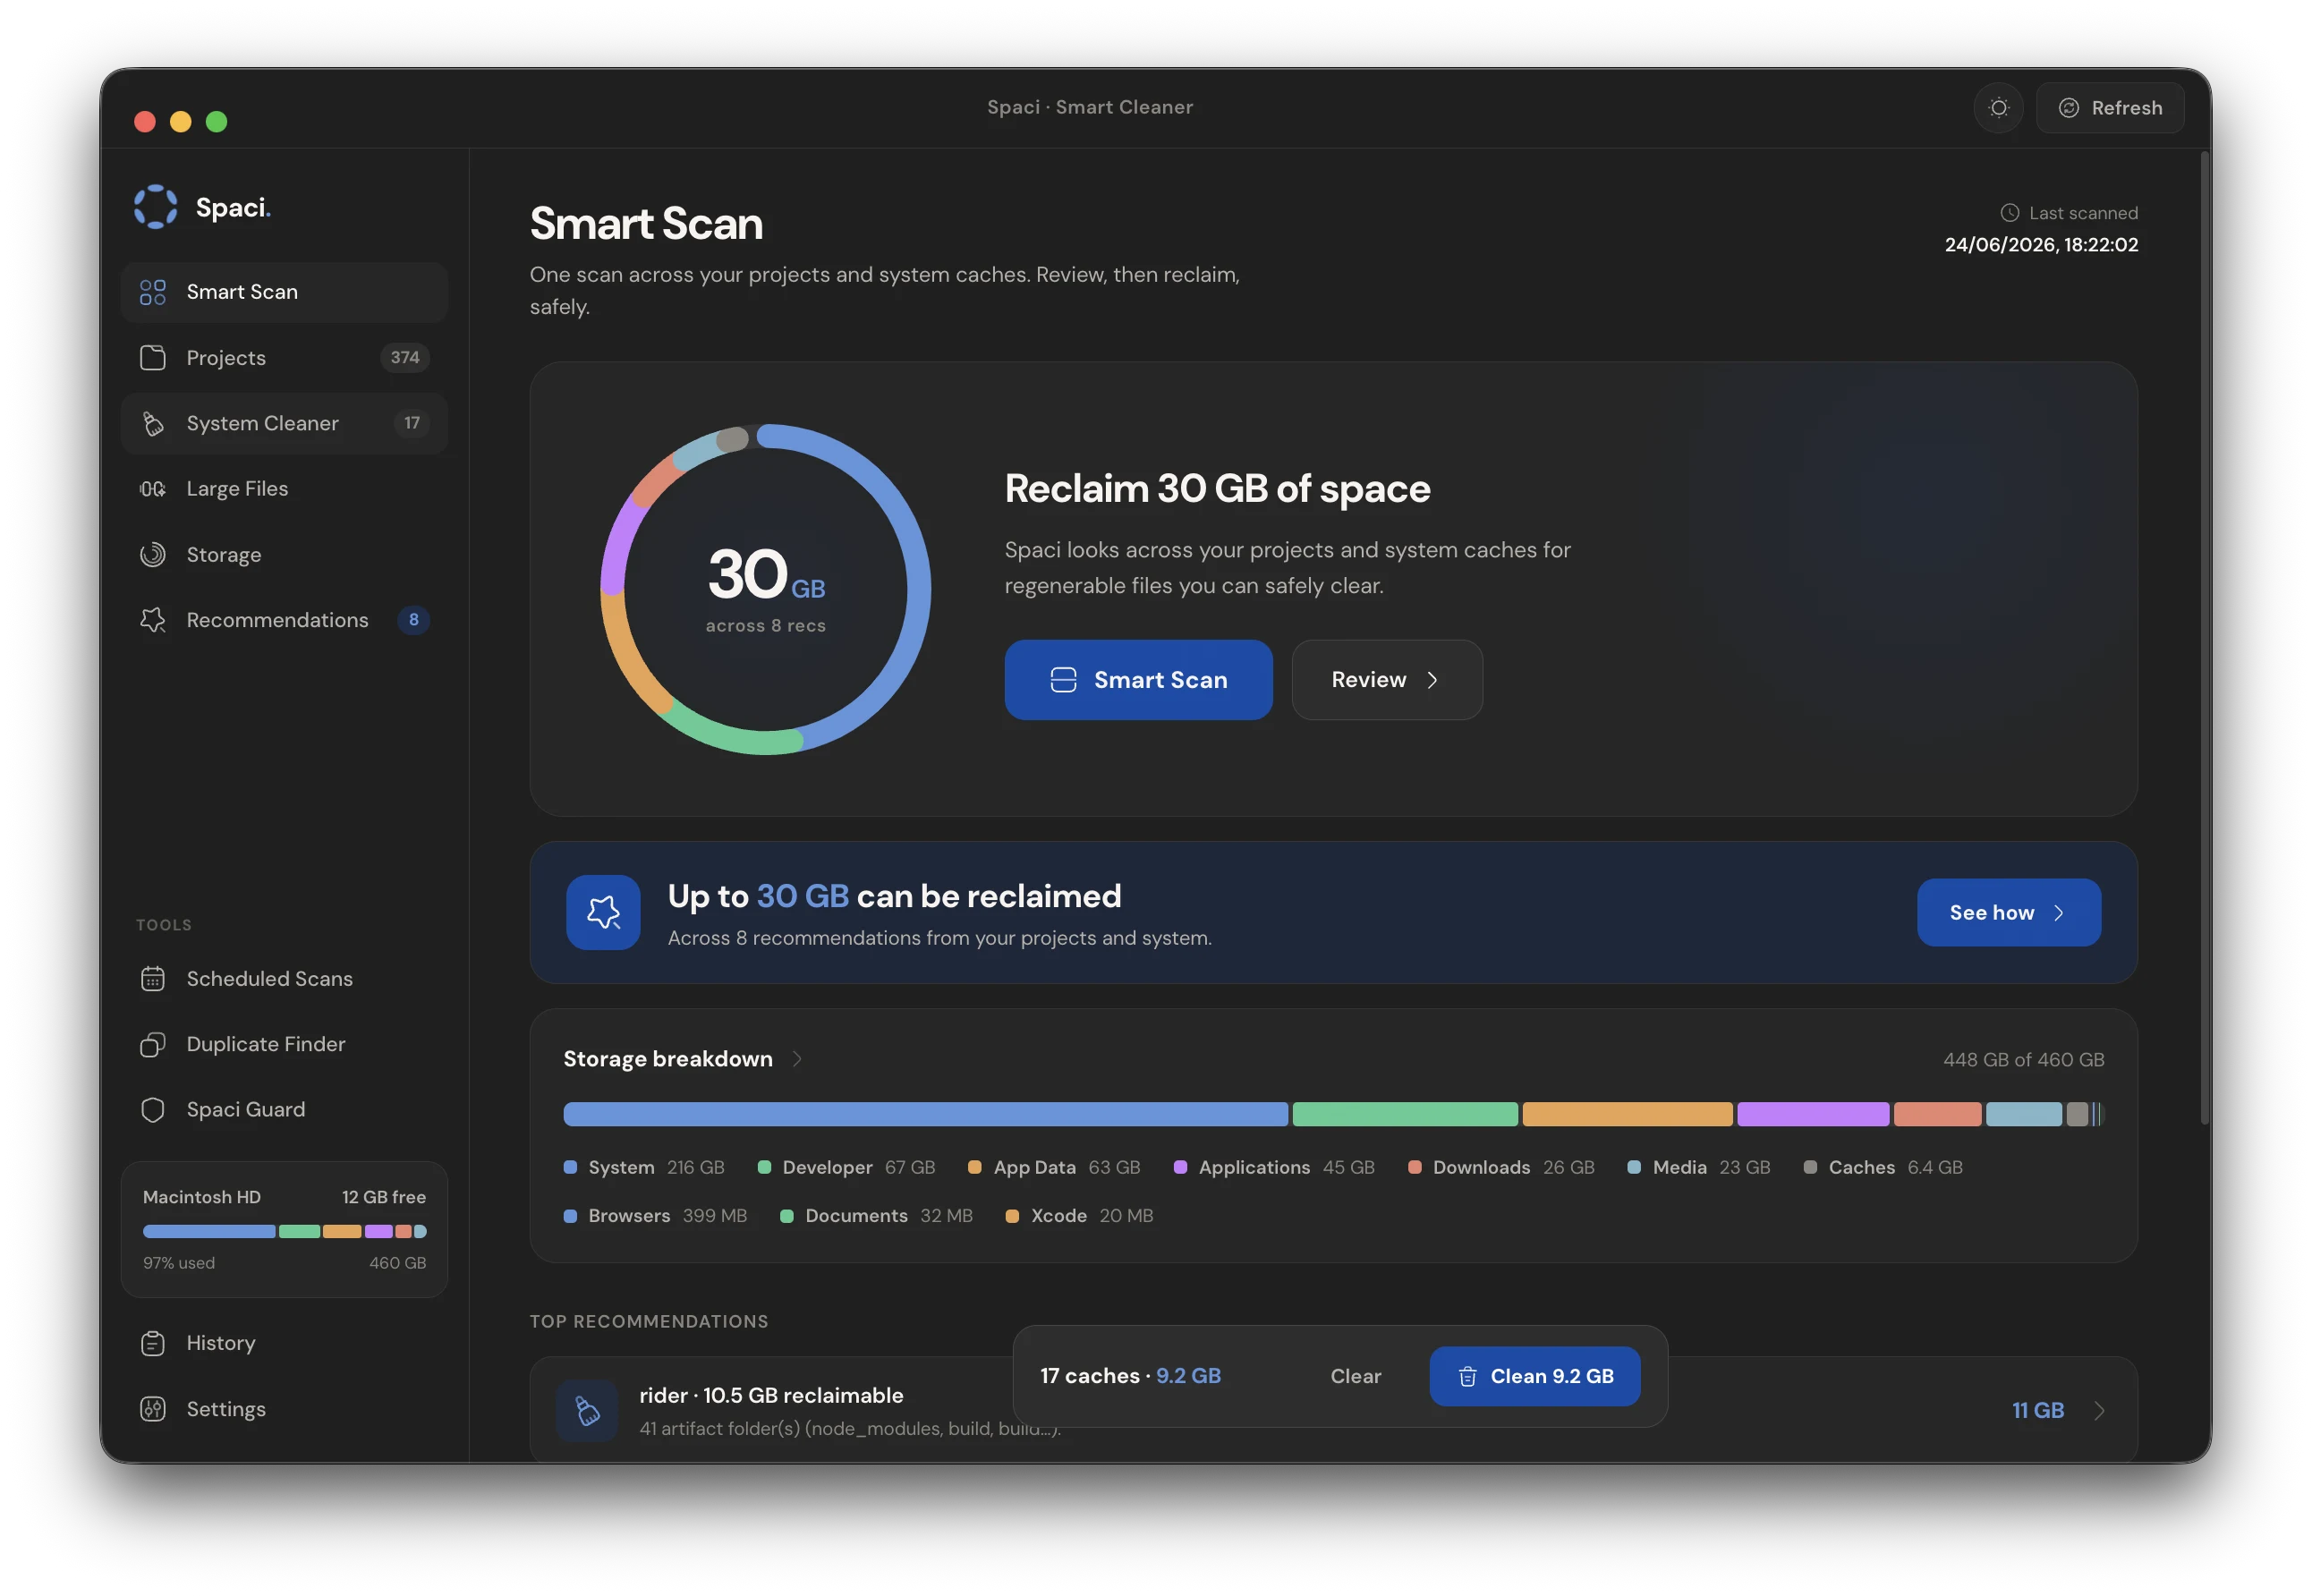
Task: Click the 17 badge on System Cleaner
Action: coord(411,423)
